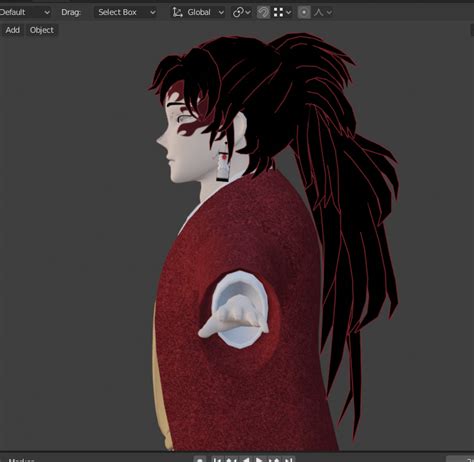Image resolution: width=474 pixels, height=462 pixels.
Task: Play the animation in reverse
Action: pos(246,459)
